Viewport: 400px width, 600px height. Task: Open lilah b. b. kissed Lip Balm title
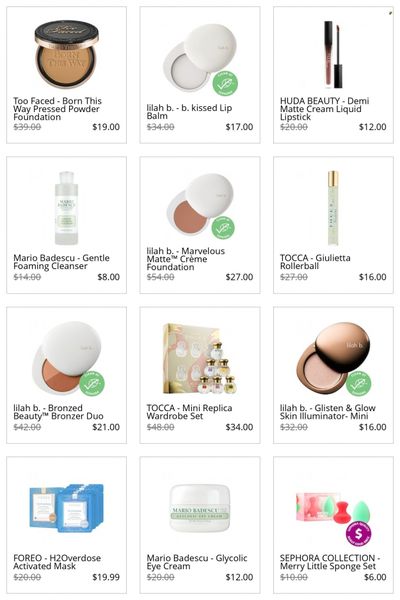click(189, 112)
